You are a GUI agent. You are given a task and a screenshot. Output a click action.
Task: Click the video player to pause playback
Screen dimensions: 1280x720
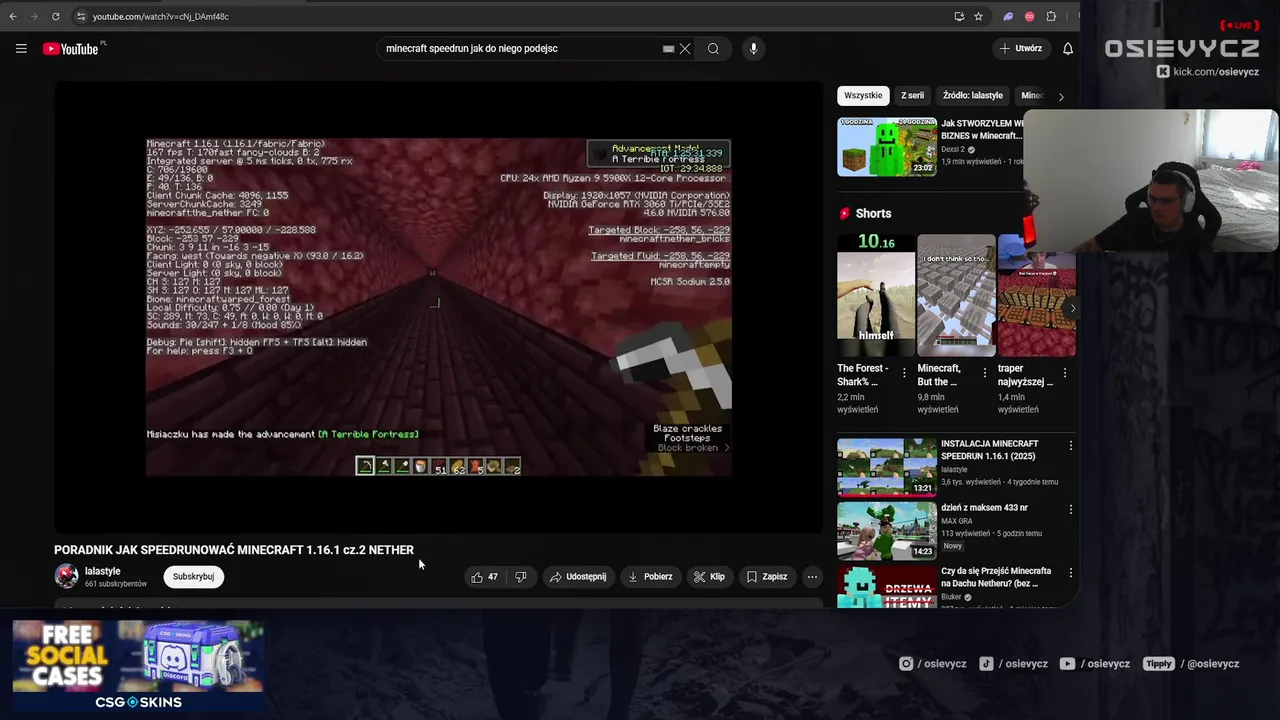click(438, 306)
